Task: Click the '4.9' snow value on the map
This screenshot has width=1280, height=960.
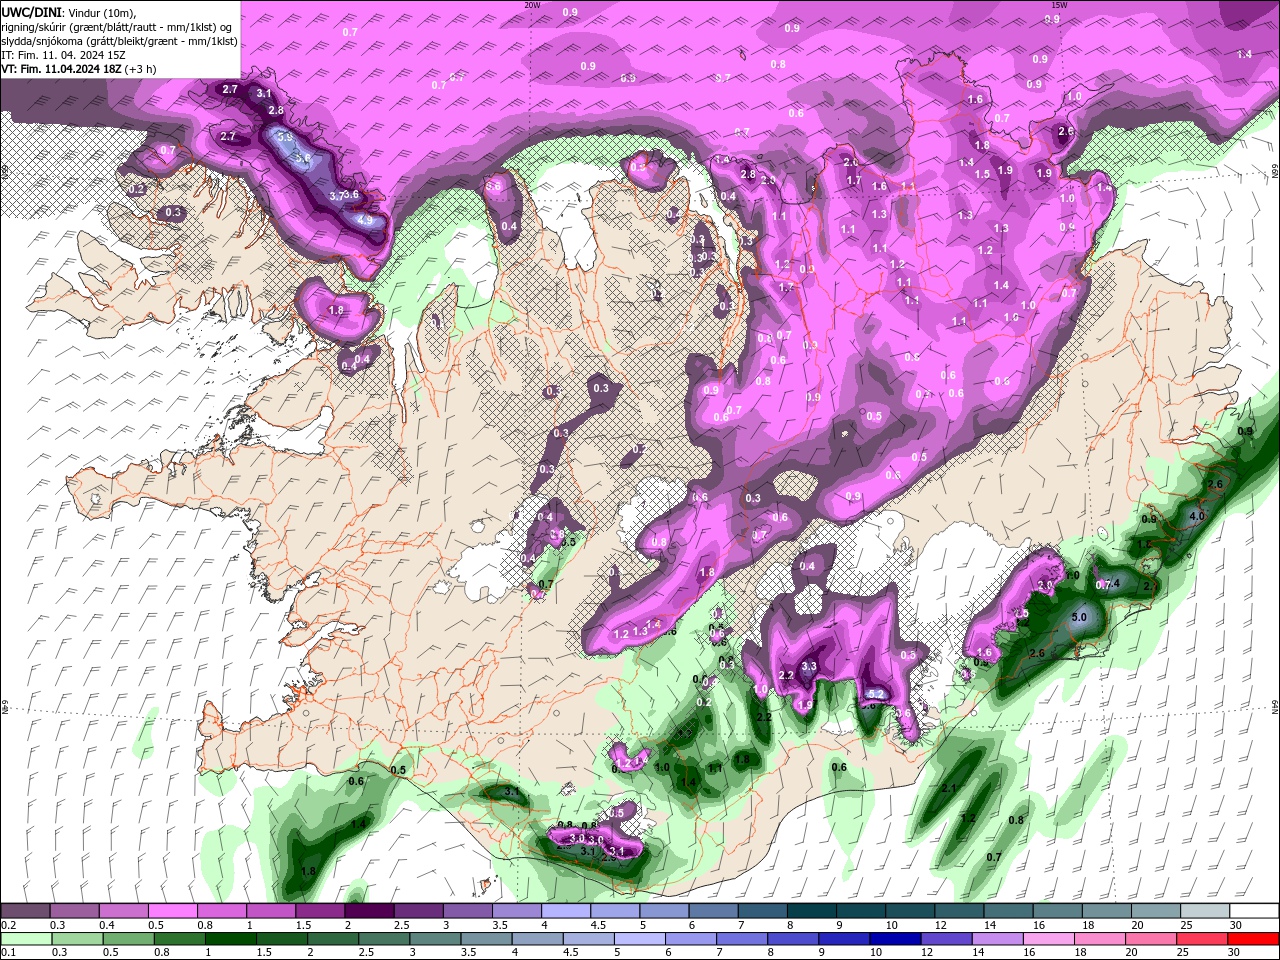Action: (364, 220)
